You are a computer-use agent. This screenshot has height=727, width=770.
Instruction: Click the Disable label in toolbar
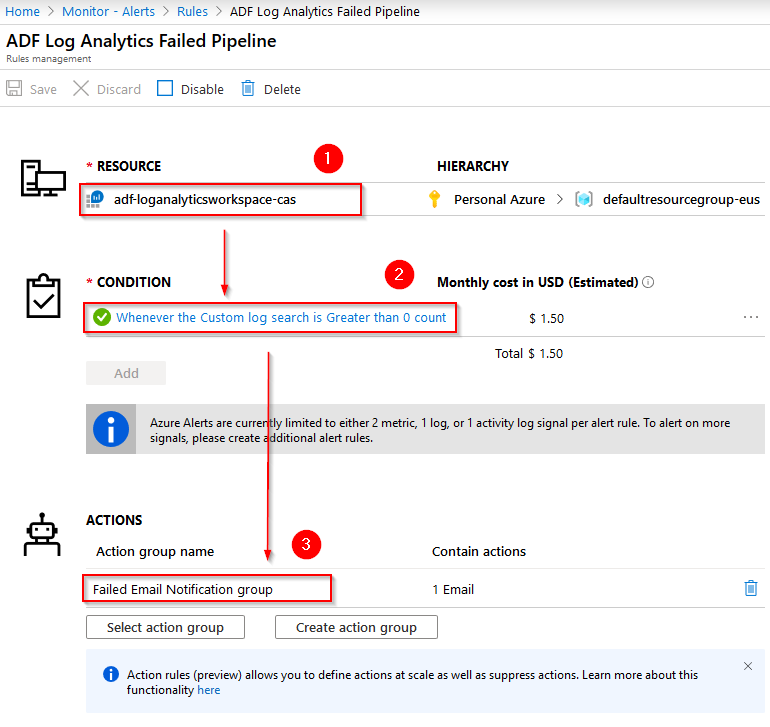(202, 89)
